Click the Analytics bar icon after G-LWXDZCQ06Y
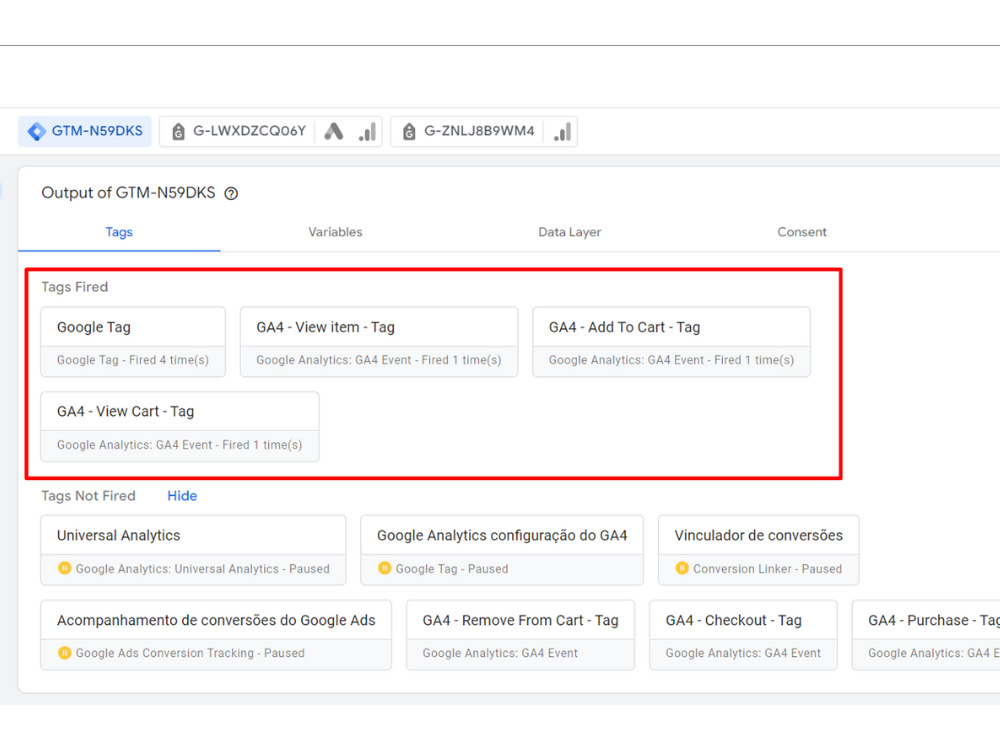 367,132
